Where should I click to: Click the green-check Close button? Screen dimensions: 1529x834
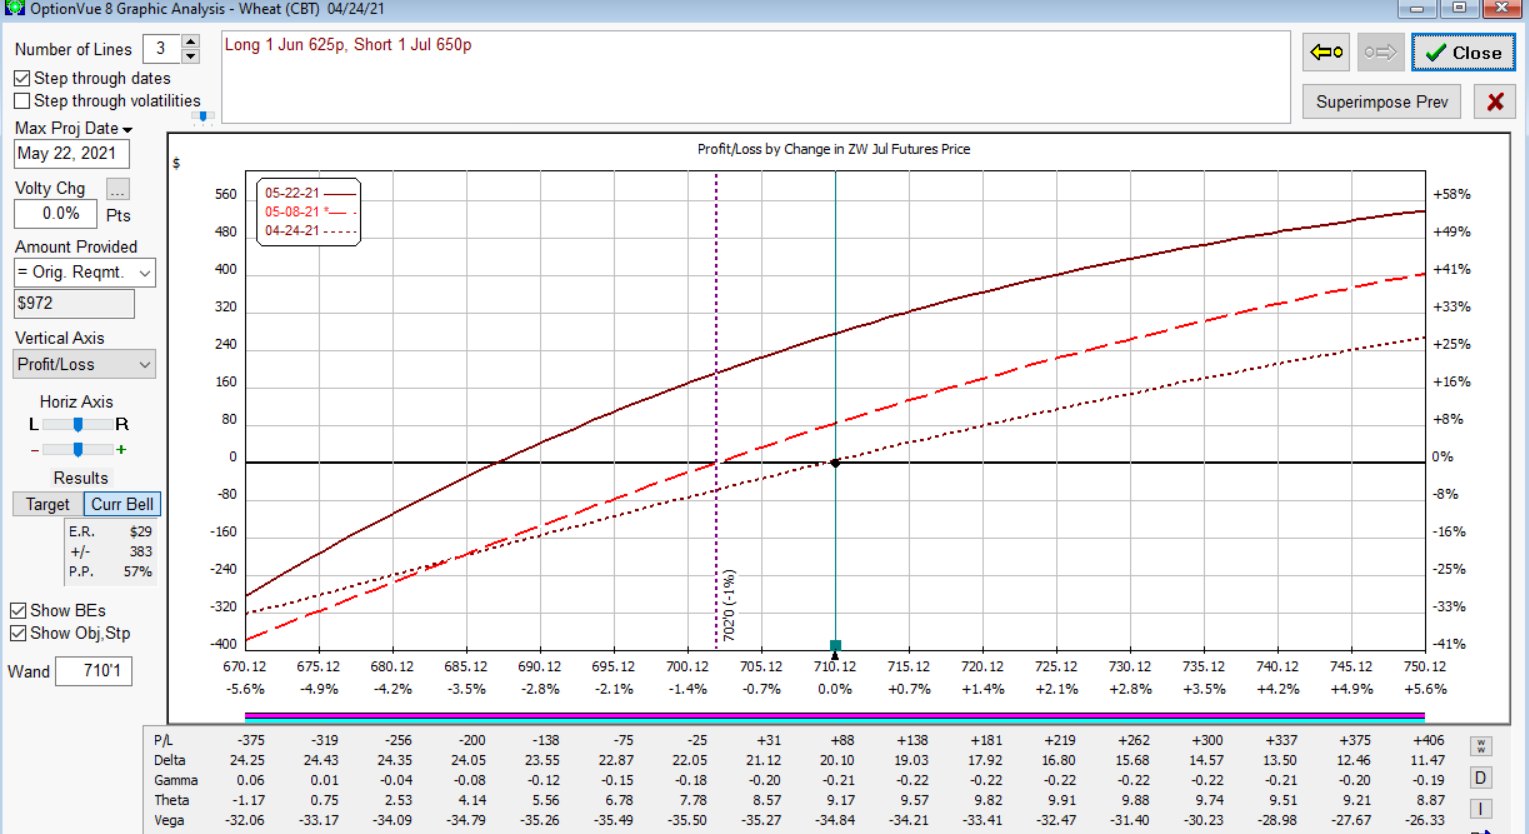(x=1463, y=52)
